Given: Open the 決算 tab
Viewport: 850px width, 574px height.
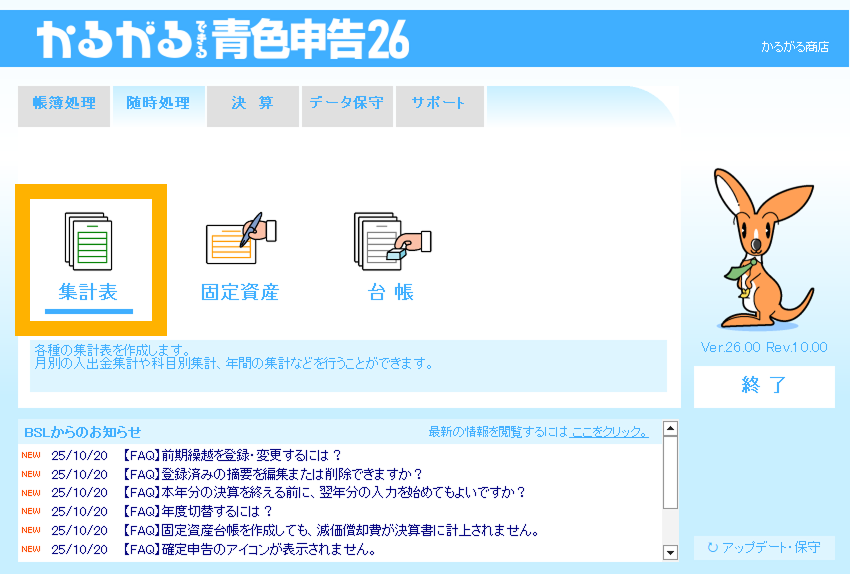Looking at the screenshot, I should pyautogui.click(x=252, y=104).
